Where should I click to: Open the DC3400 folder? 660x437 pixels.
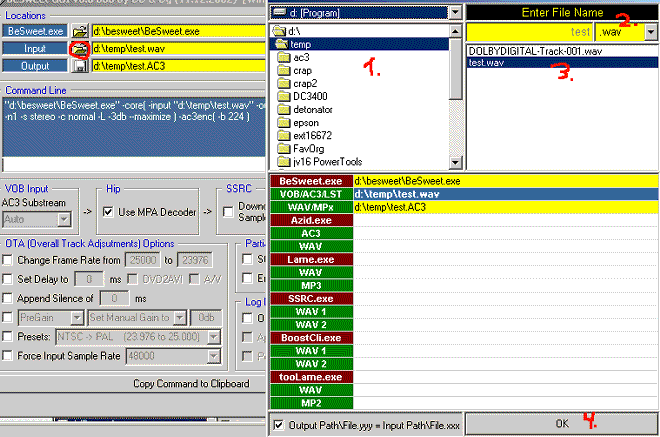pyautogui.click(x=303, y=96)
